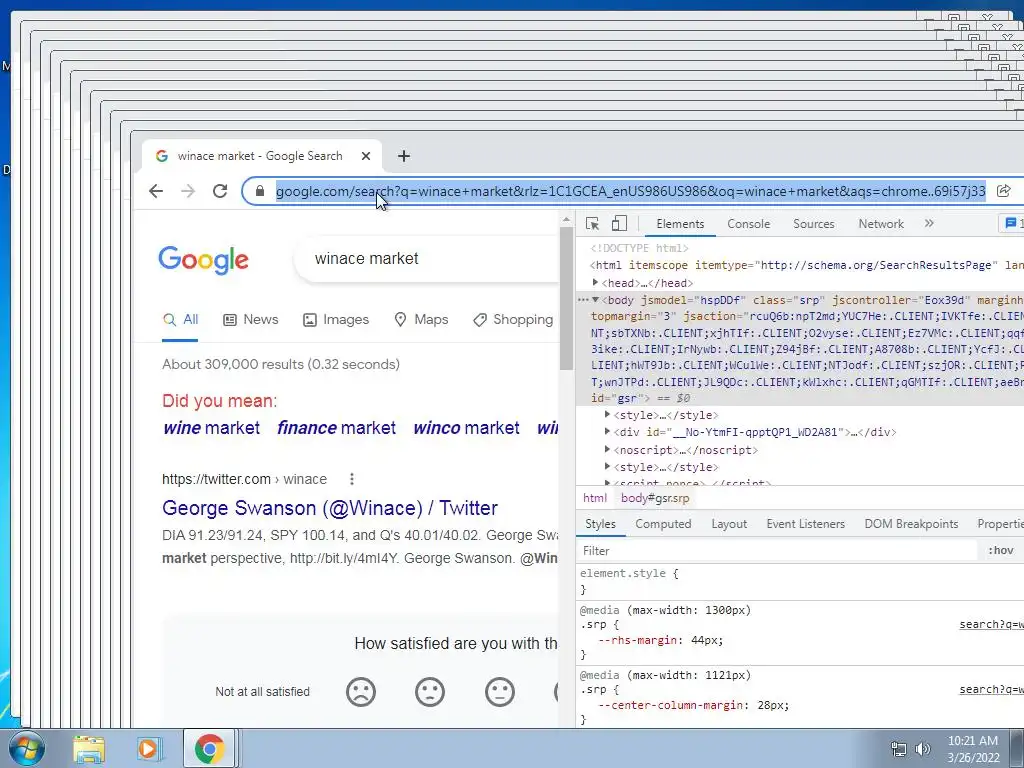Click html breadcrumb in DevTools
The height and width of the screenshot is (768, 1024).
[x=594, y=498]
